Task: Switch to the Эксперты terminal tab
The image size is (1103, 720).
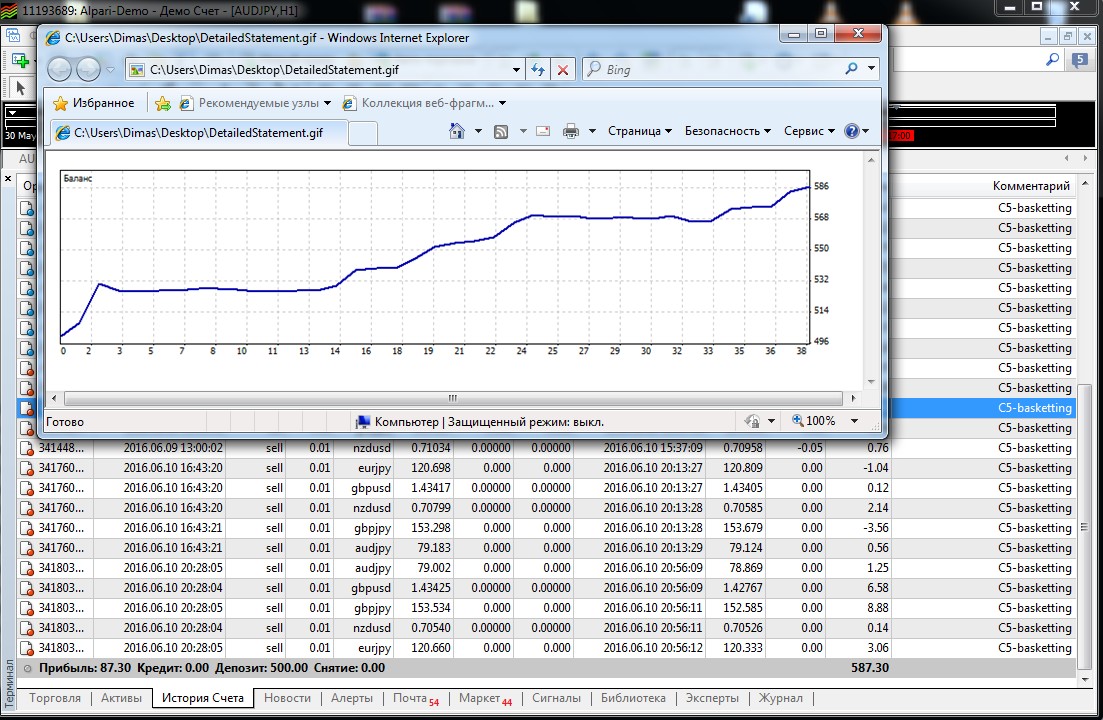Action: [x=712, y=698]
